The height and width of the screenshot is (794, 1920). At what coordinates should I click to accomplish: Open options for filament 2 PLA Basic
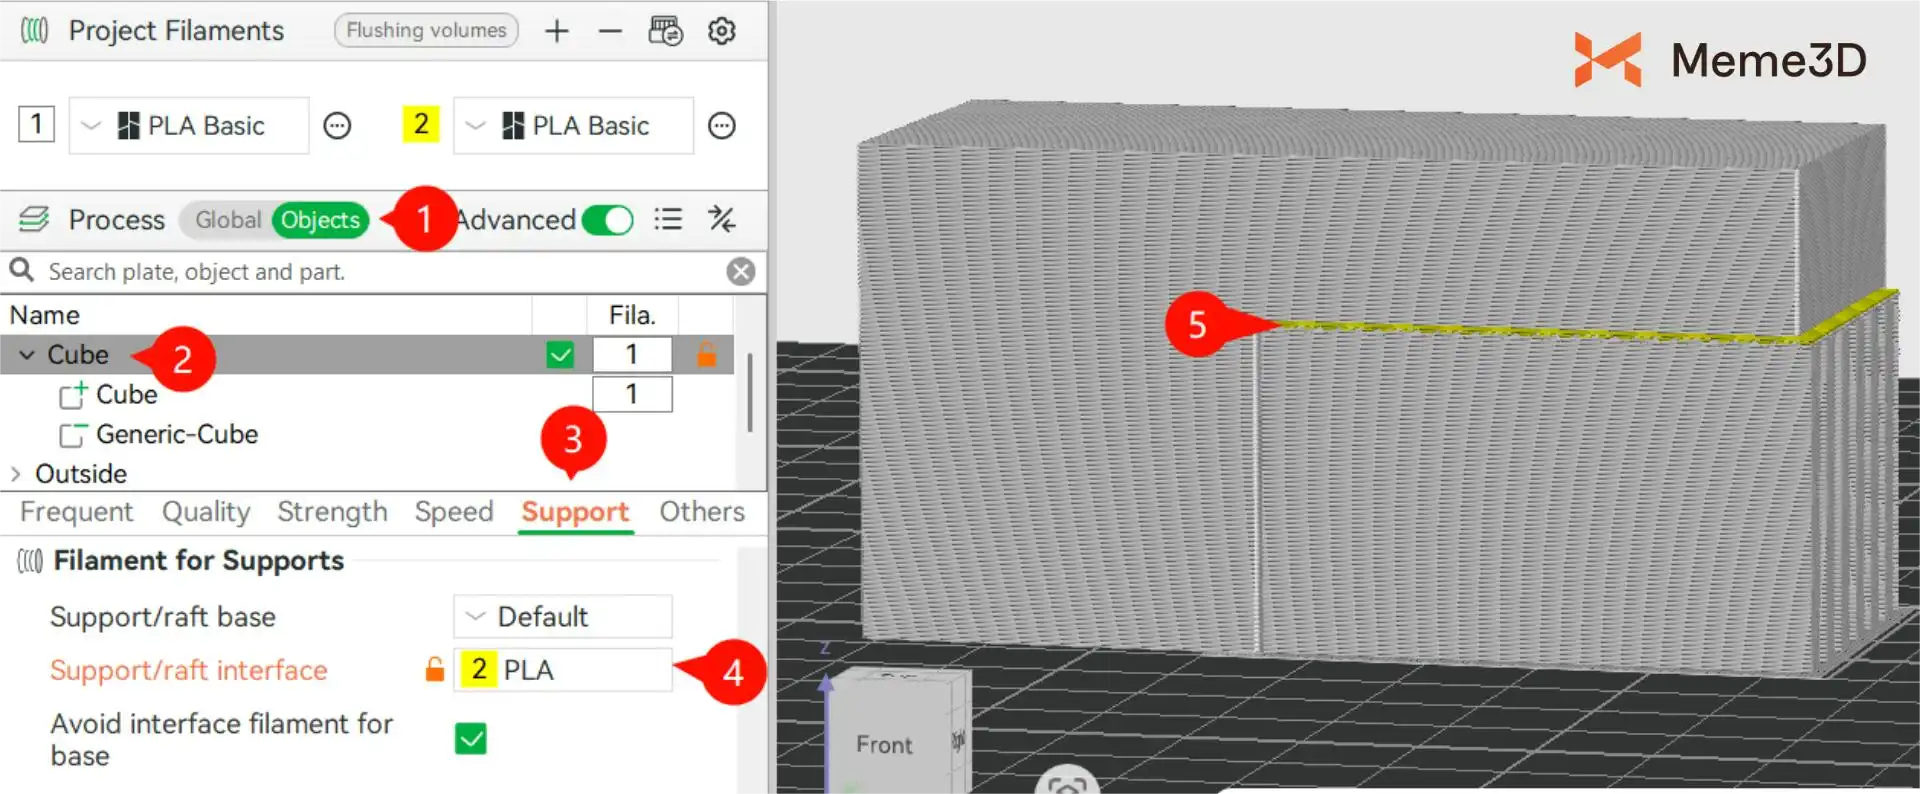click(721, 126)
